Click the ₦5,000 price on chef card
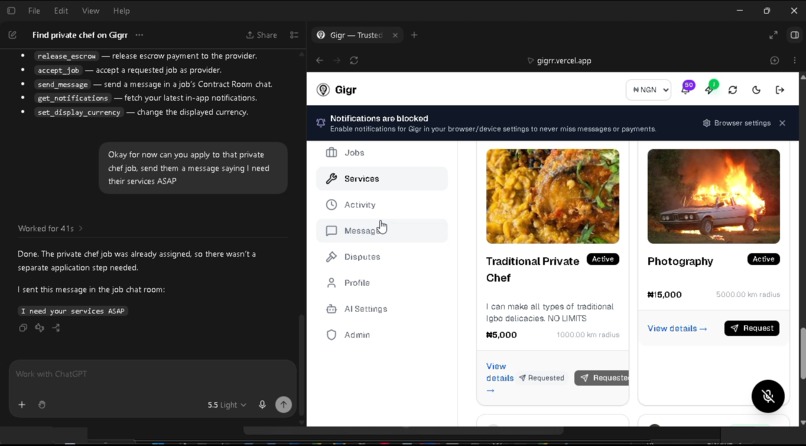Screen dimensions: 806x446 (x=501, y=335)
